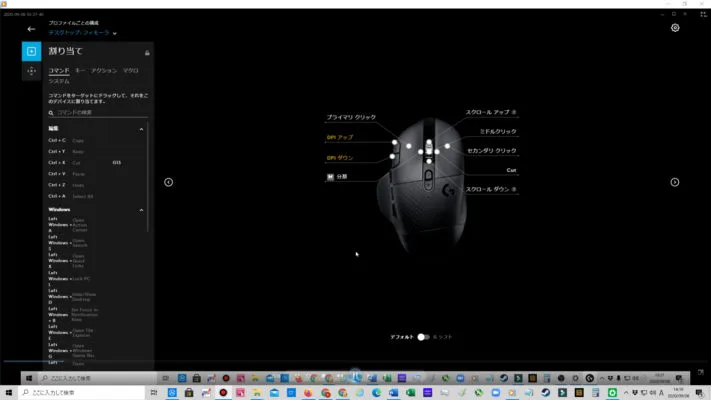Go back using the left arrow icon
This screenshot has height=400, width=711.
point(31,29)
